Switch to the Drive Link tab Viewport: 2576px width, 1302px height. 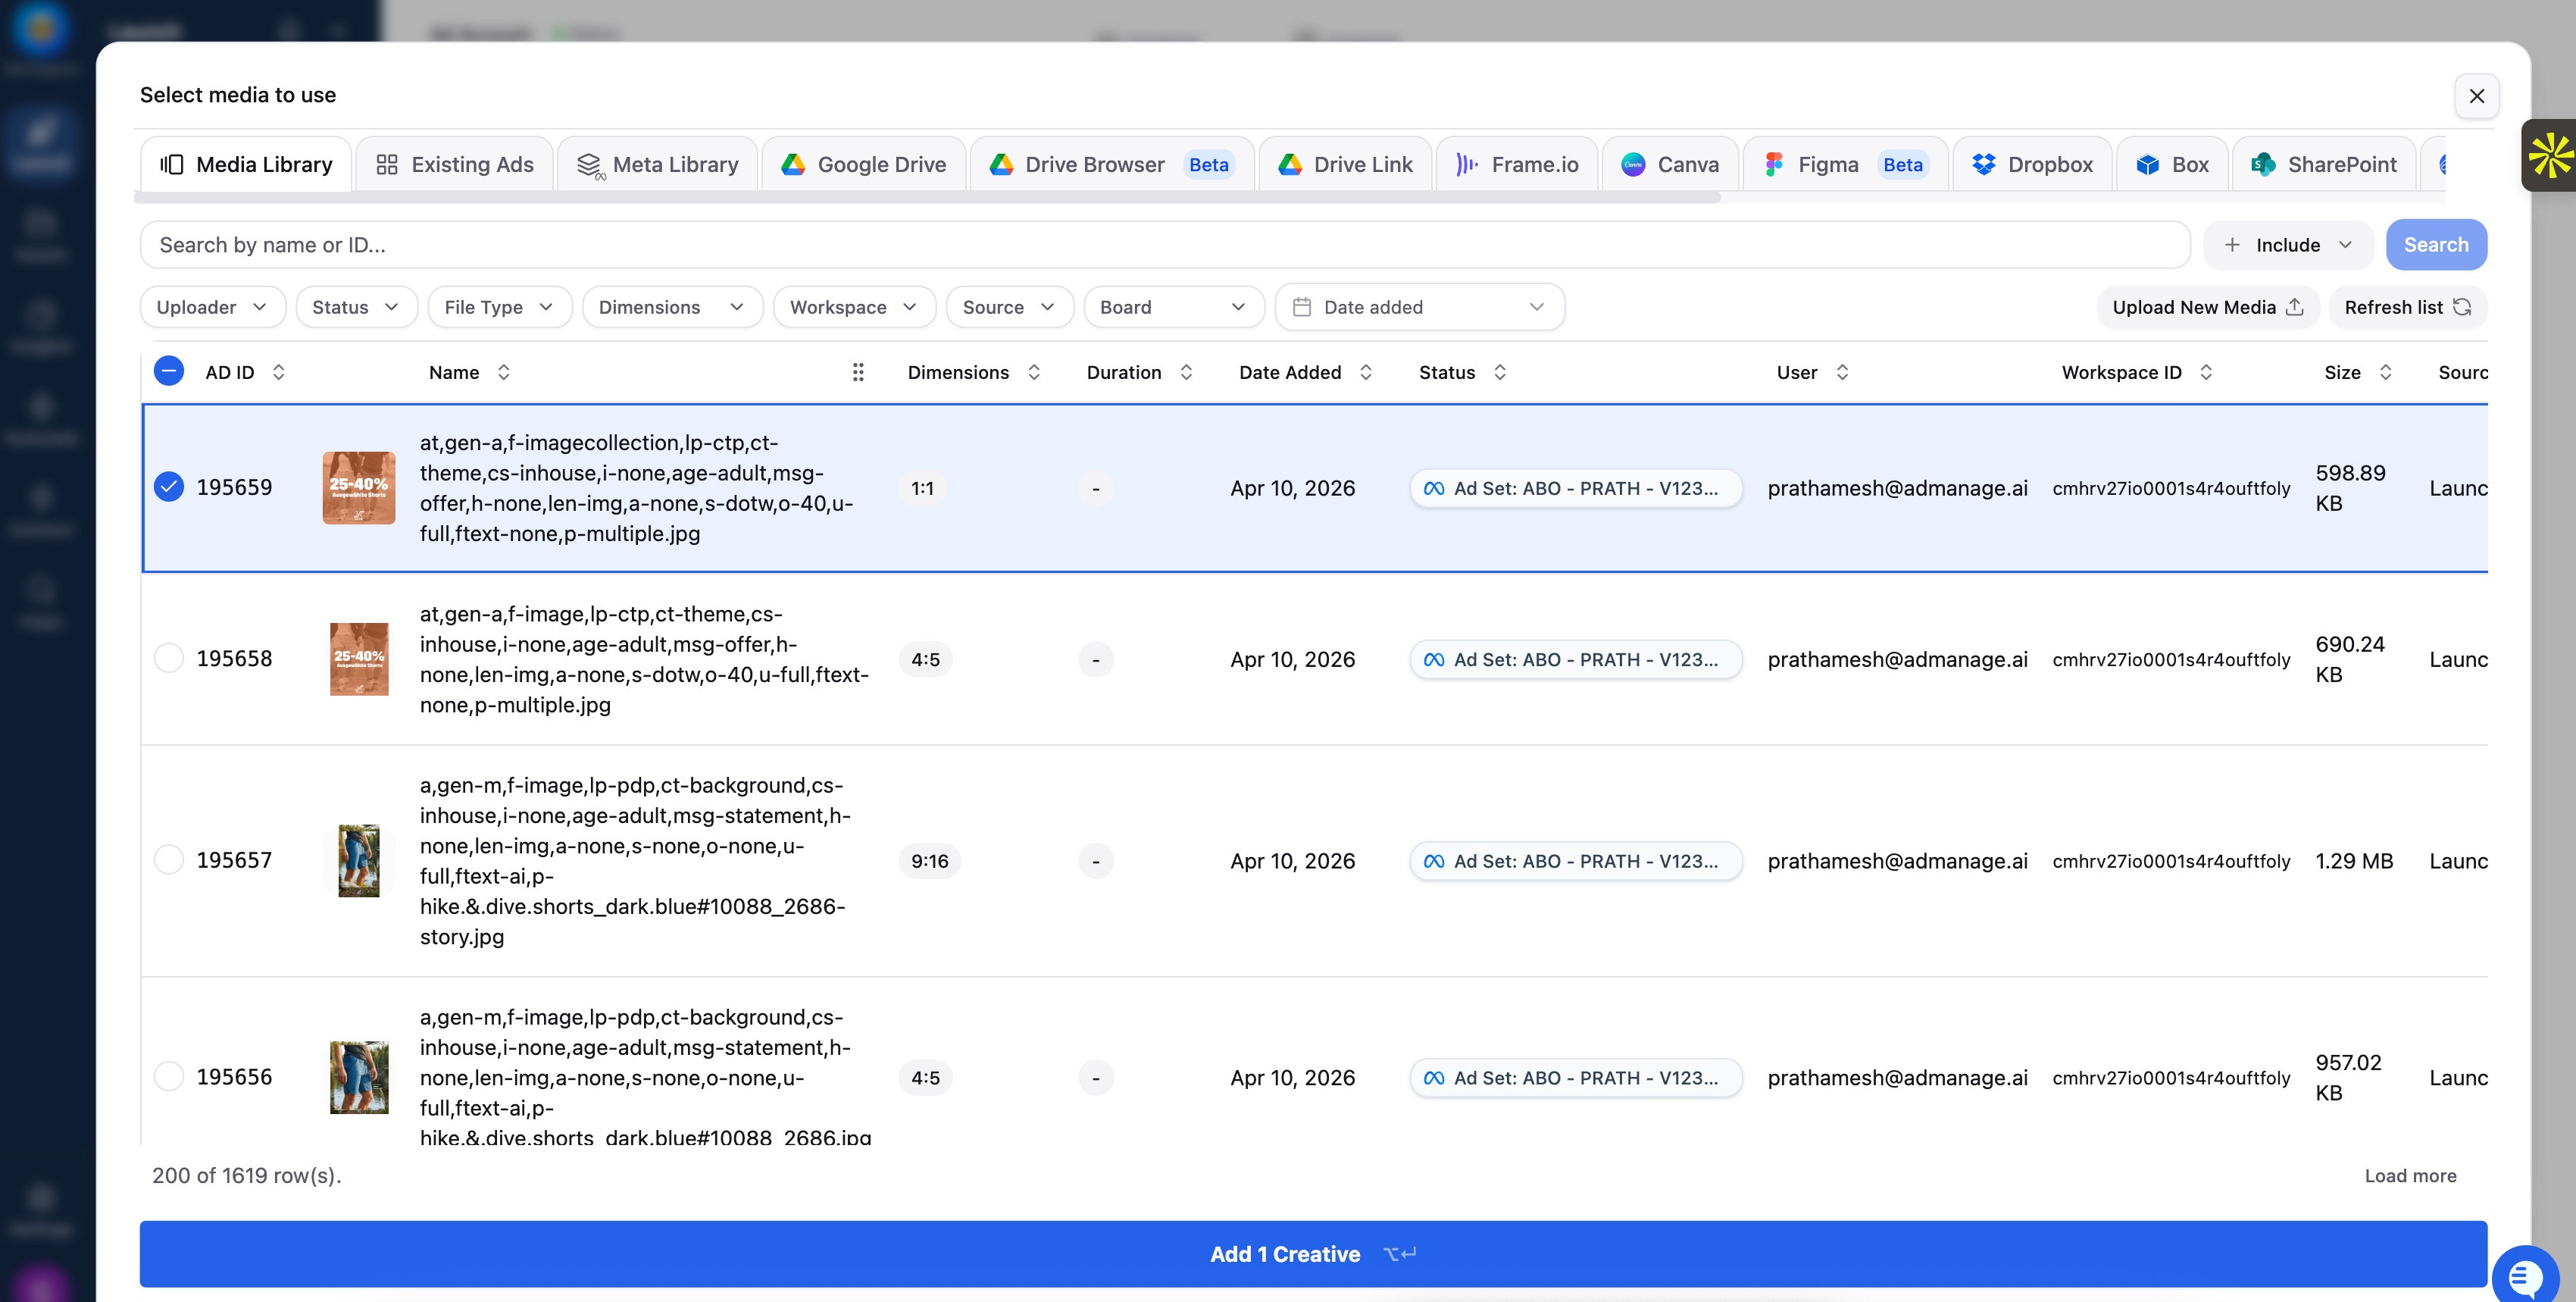pyautogui.click(x=1345, y=164)
